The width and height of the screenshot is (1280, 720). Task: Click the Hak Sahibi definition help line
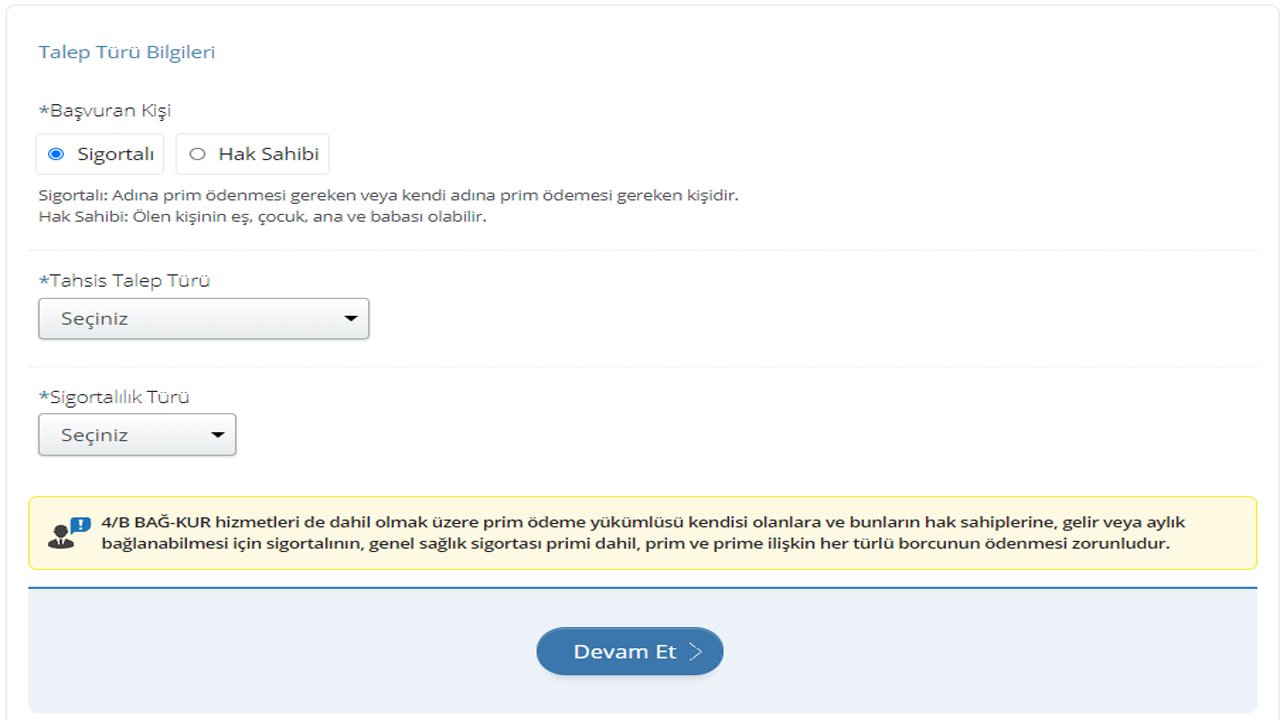pyautogui.click(x=262, y=216)
